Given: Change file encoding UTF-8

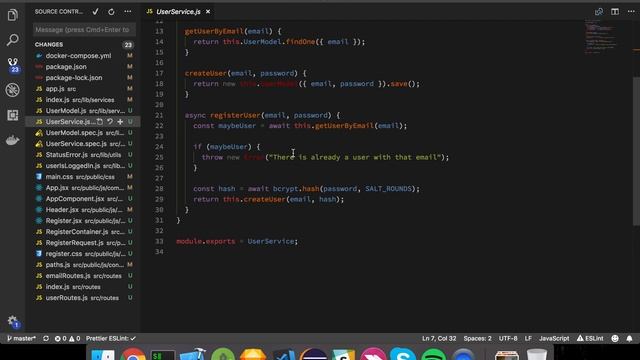Looking at the screenshot, I should [508, 338].
